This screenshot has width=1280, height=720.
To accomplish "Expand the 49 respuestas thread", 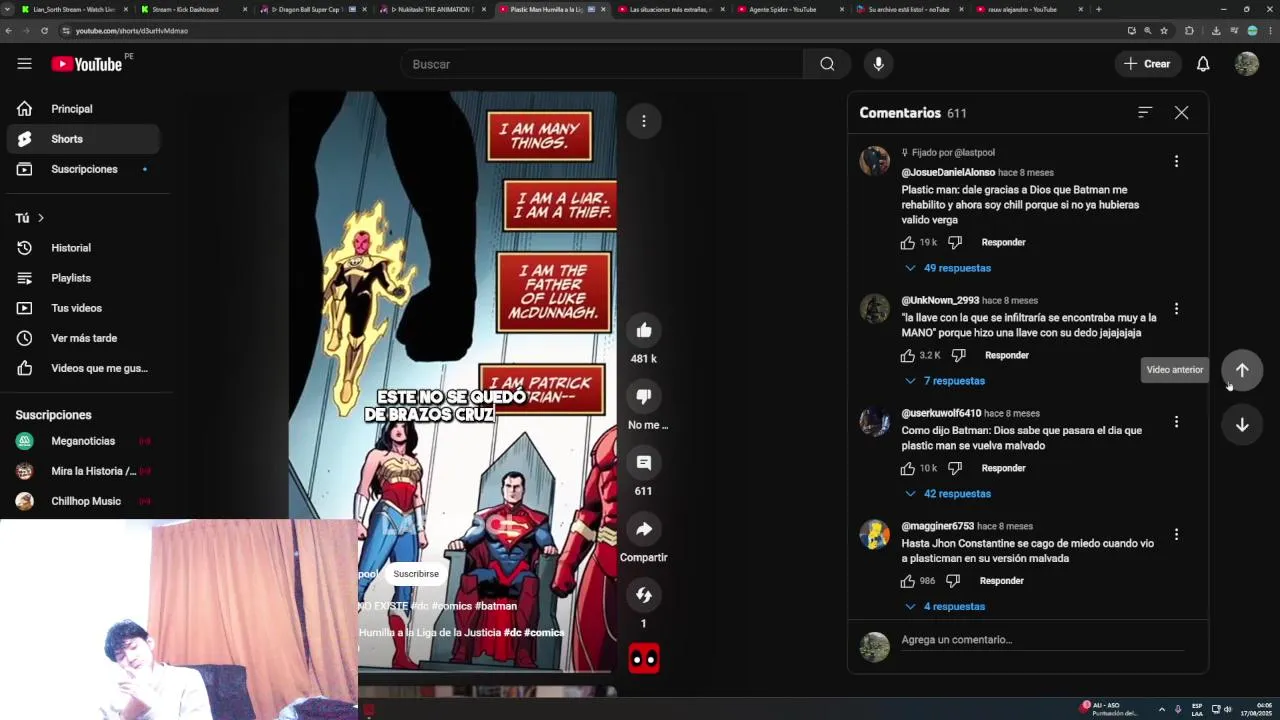I will pos(947,268).
